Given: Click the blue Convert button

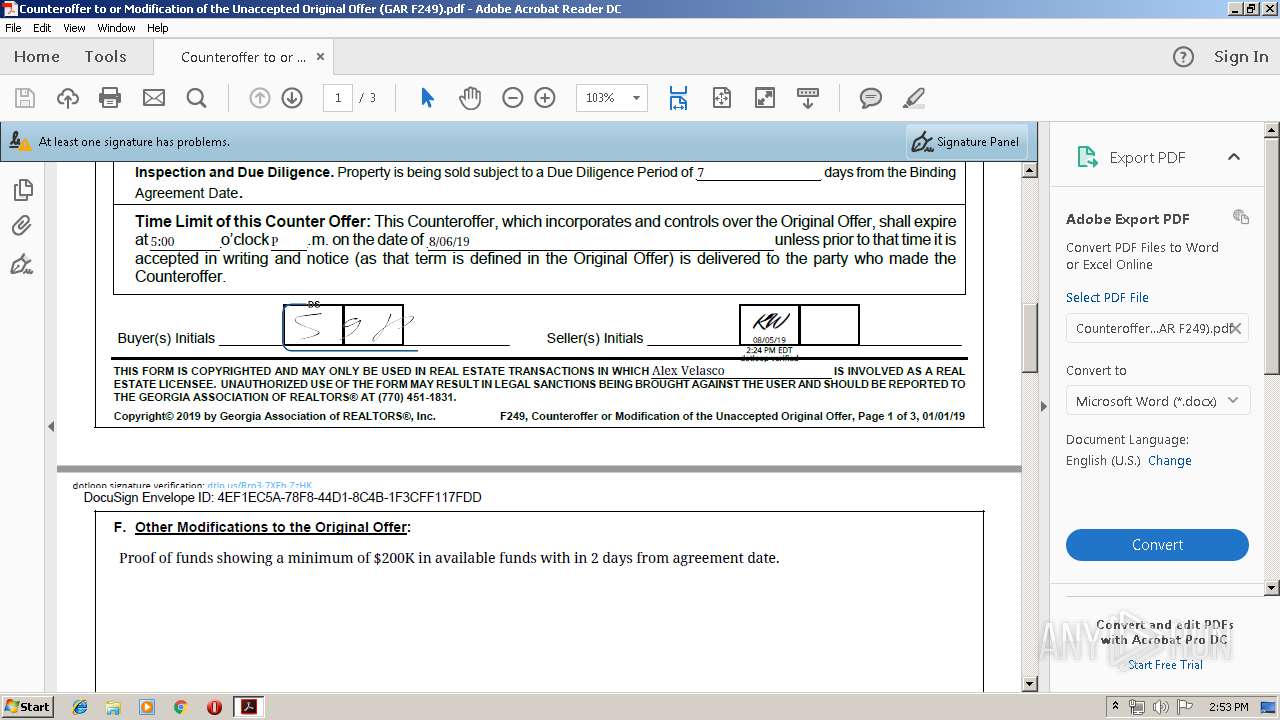Looking at the screenshot, I should [1157, 545].
